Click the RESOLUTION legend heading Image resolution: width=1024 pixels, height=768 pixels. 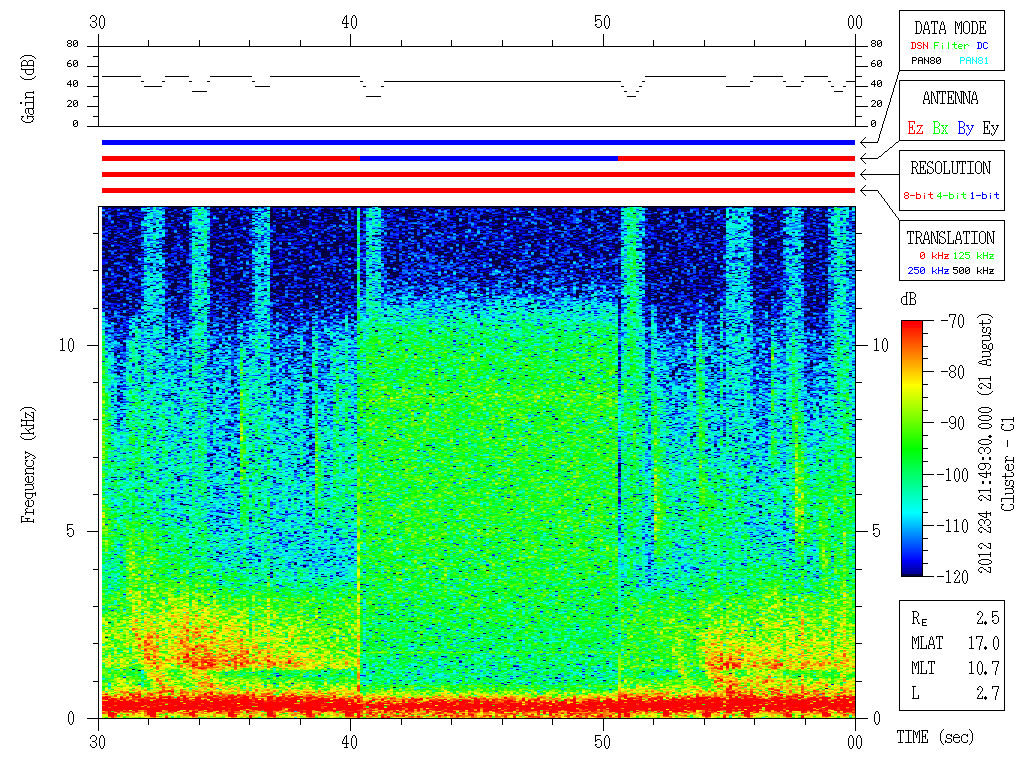950,168
